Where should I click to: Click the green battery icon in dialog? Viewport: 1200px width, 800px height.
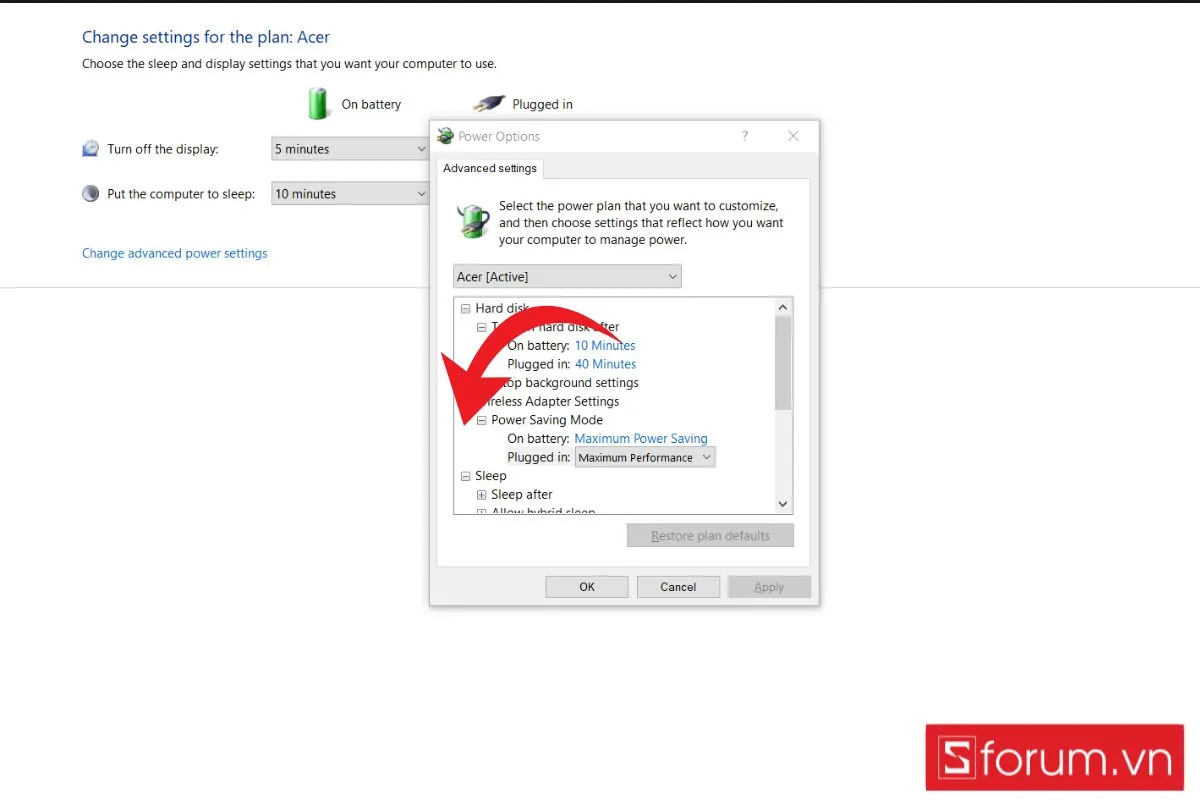coord(472,221)
